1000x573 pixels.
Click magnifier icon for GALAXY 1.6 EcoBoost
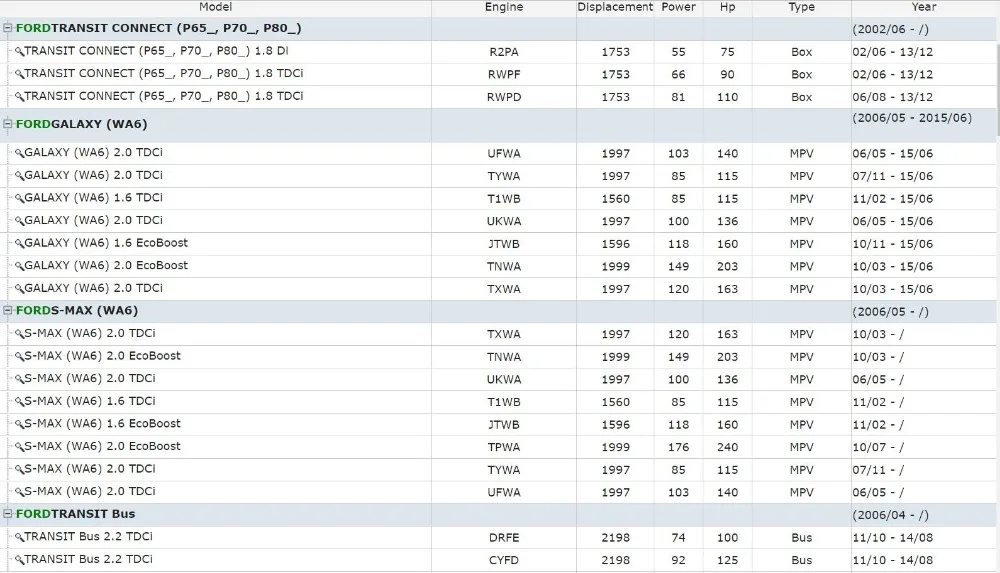pos(19,244)
